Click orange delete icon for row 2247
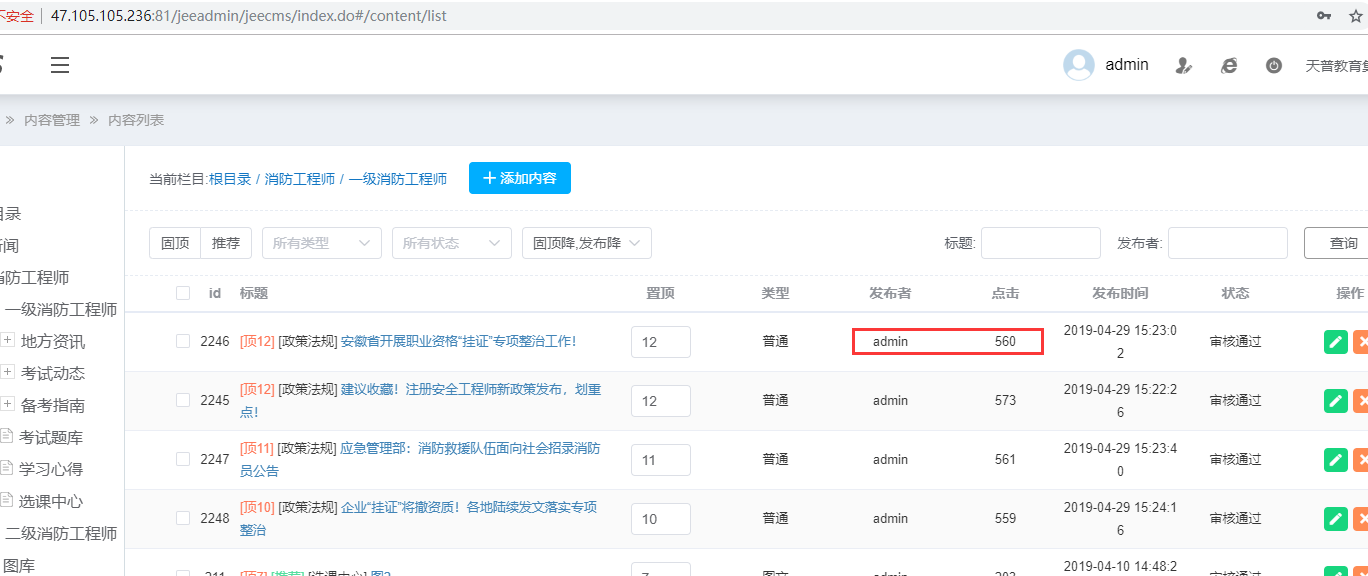Viewport: 1368px width, 576px height. (x=1361, y=459)
